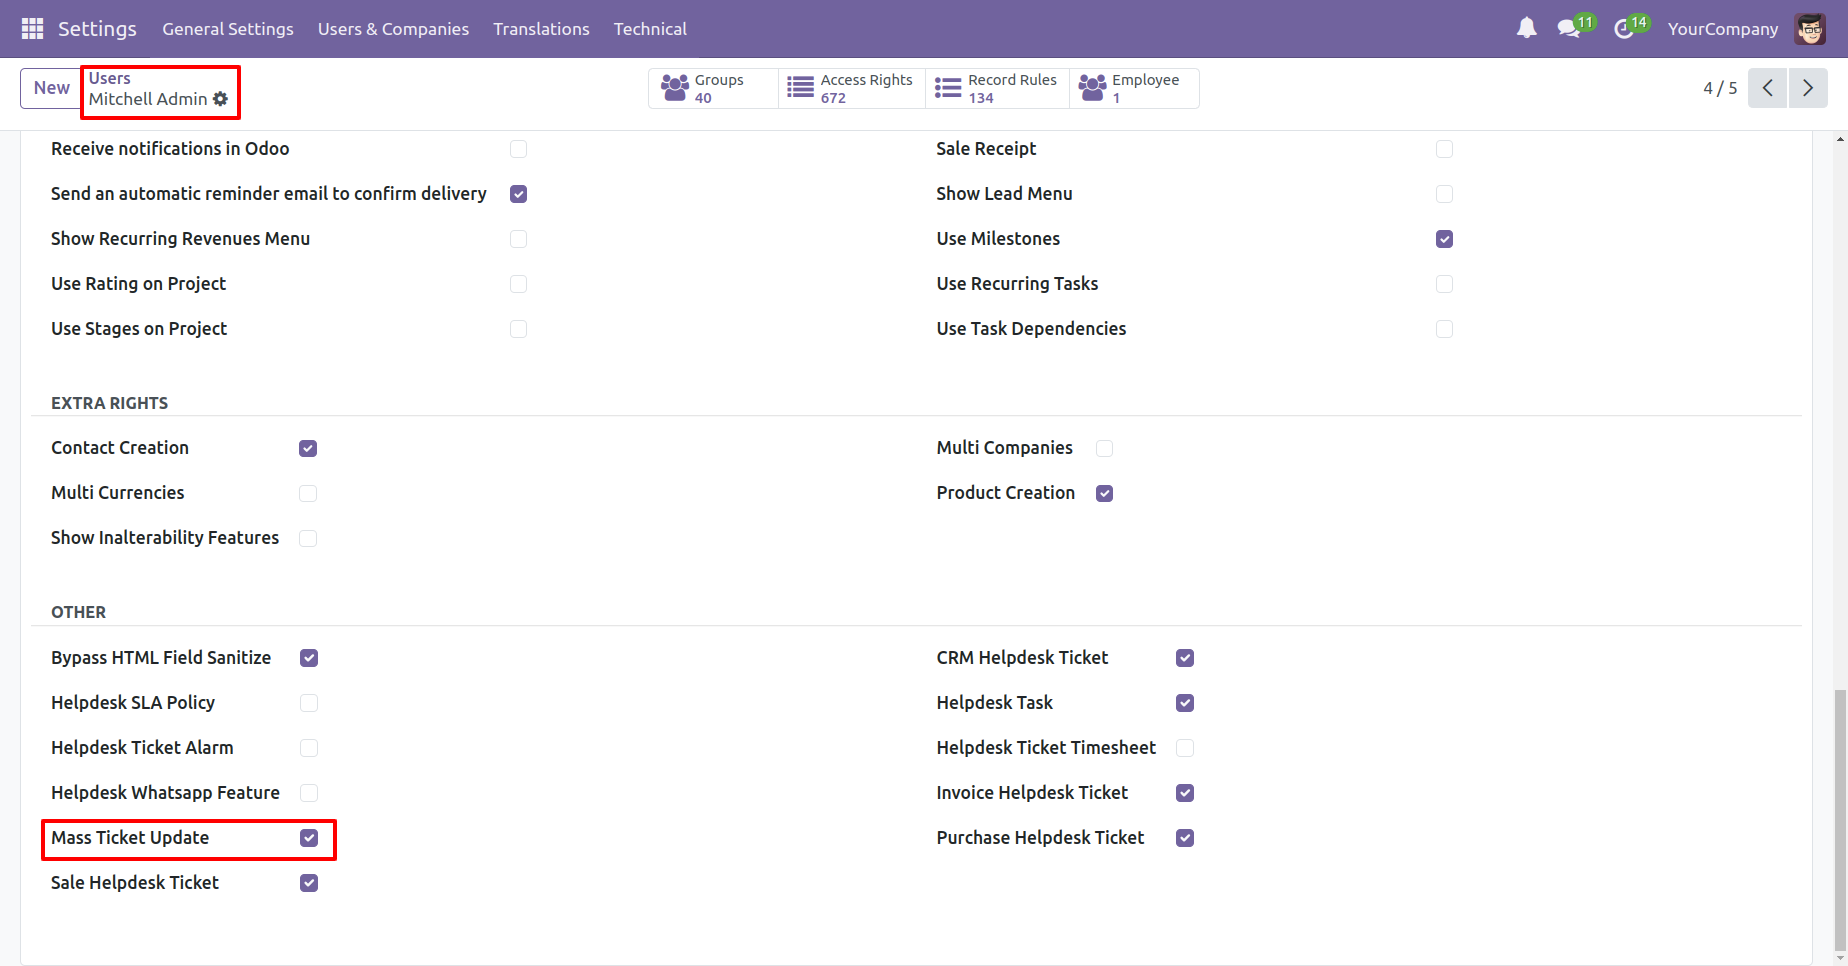Viewport: 1848px width, 966px height.
Task: Open the Employee smart button
Action: click(x=1134, y=88)
